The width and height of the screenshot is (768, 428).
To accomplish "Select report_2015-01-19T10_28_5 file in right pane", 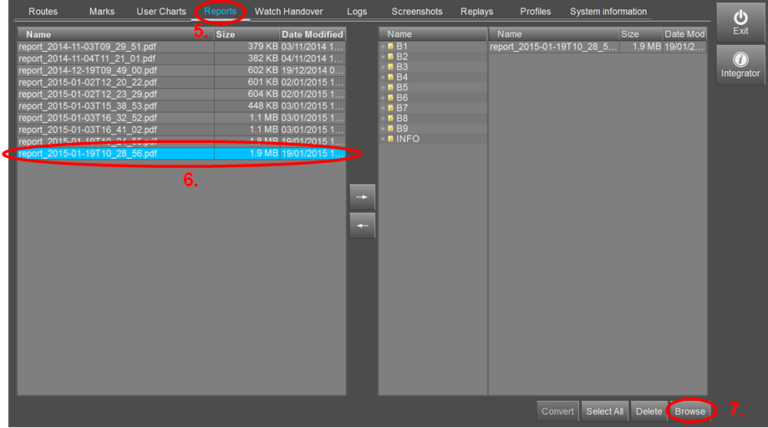I will pos(597,47).
